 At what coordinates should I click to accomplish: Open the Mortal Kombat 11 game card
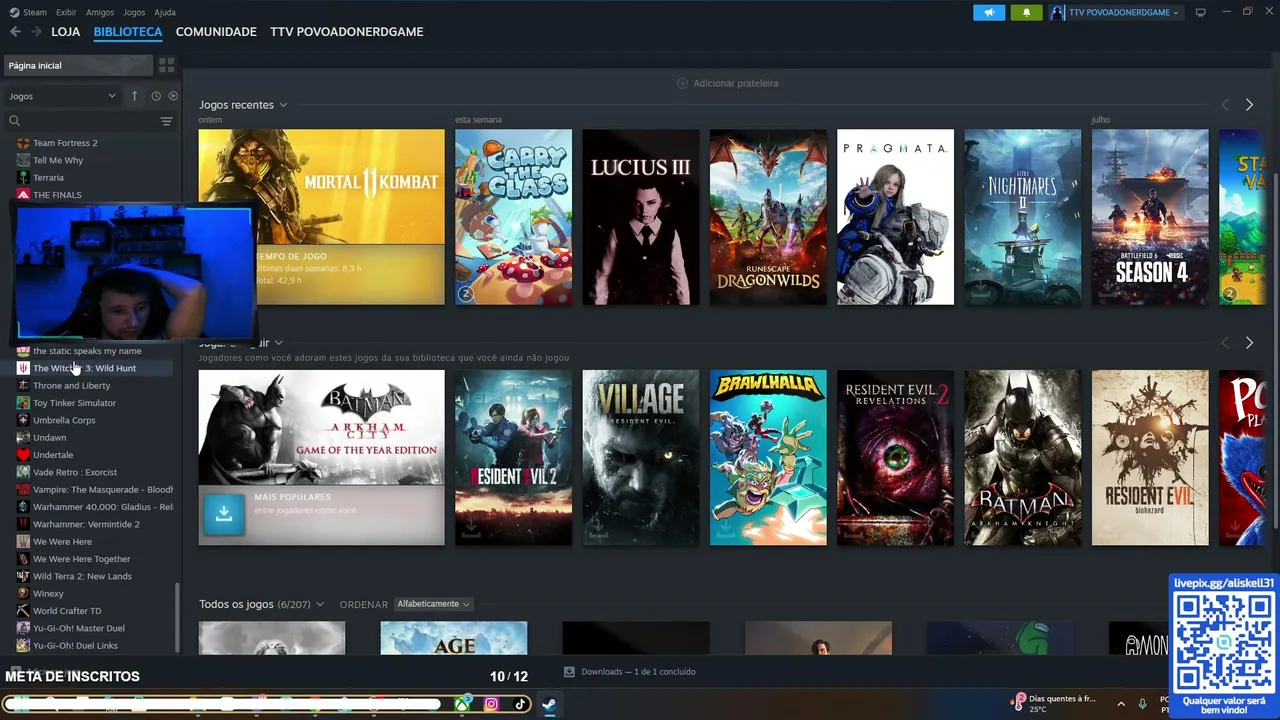321,217
